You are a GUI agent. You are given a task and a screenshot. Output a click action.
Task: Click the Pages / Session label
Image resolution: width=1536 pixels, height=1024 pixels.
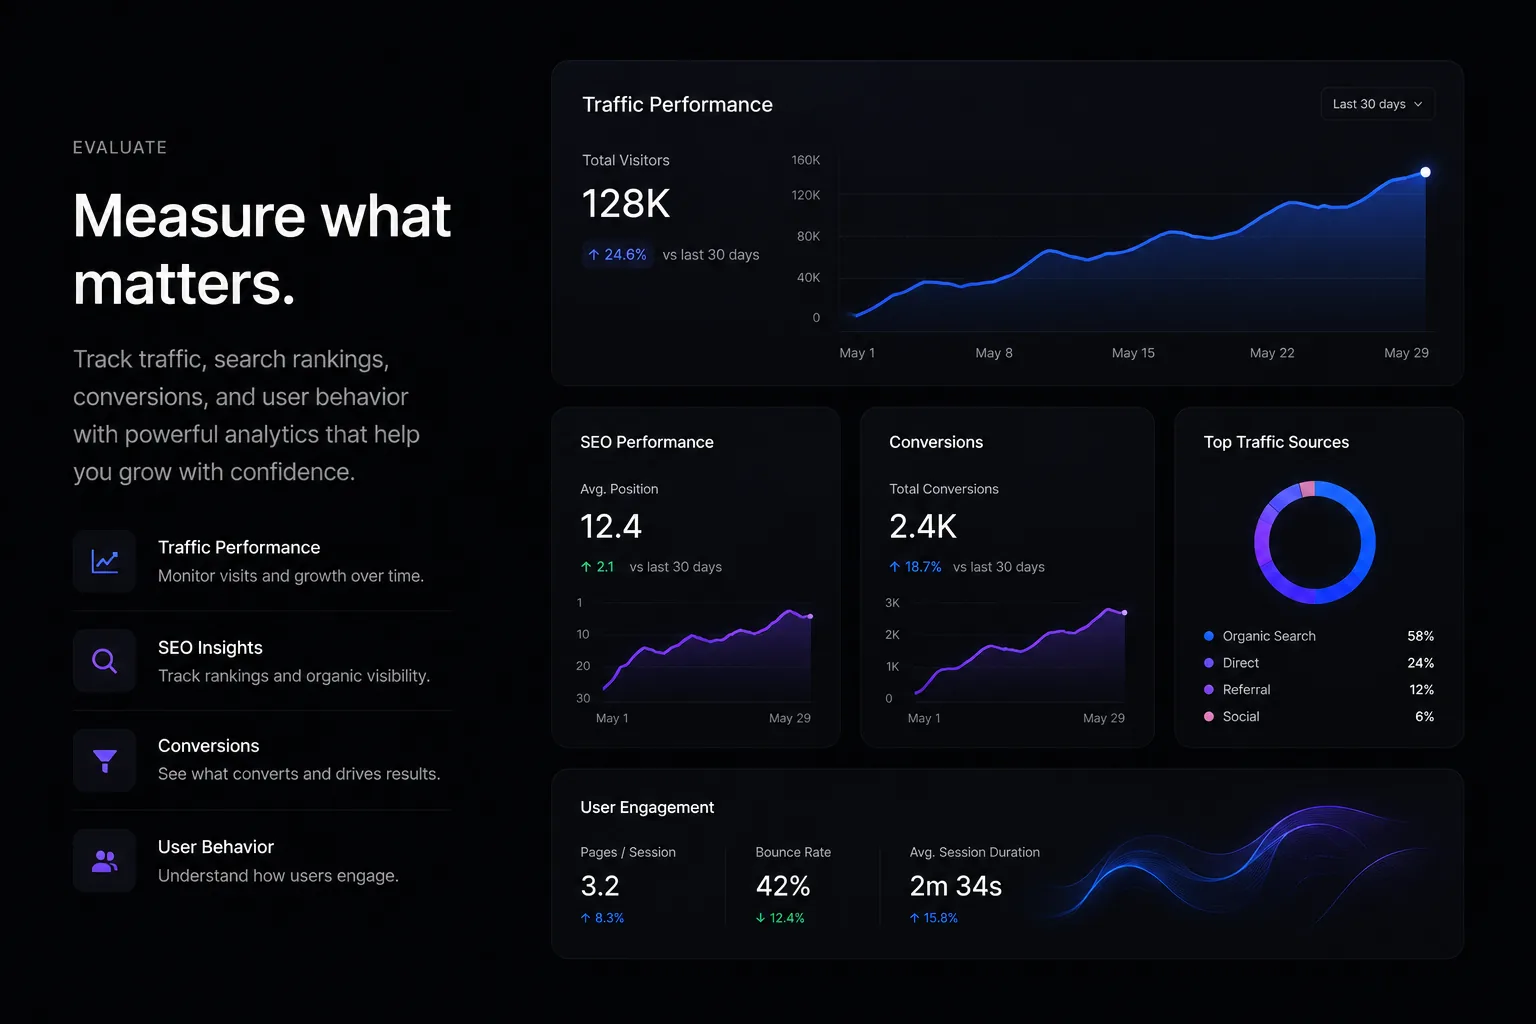[x=628, y=852]
